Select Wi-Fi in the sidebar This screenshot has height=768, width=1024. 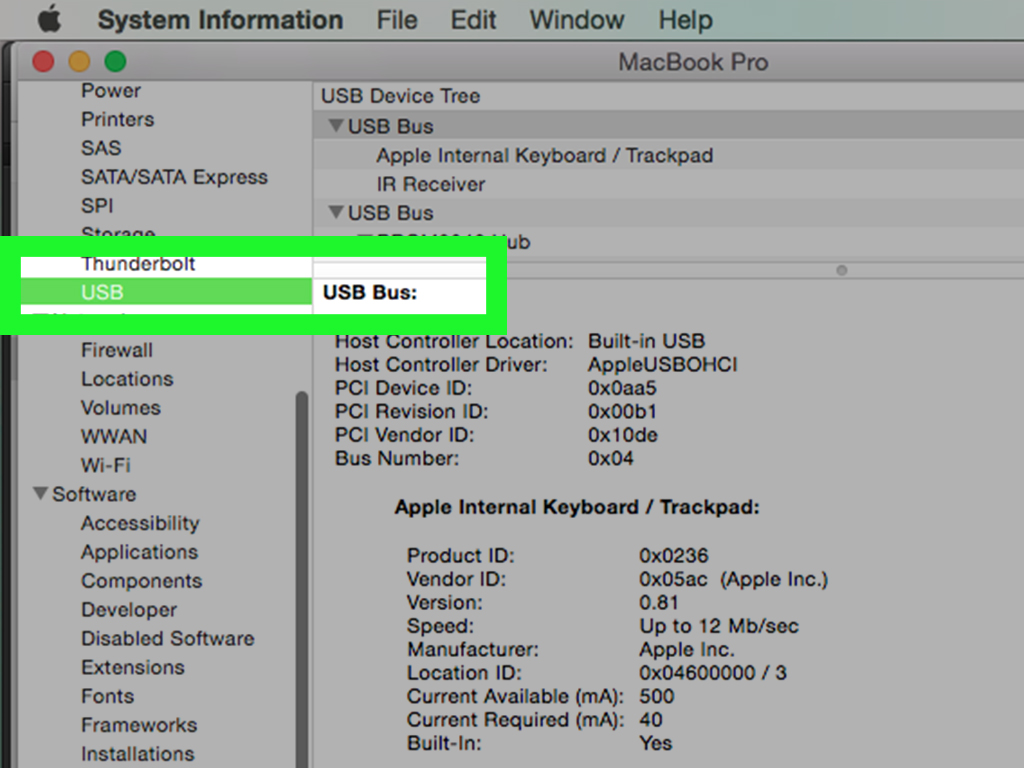pyautogui.click(x=106, y=465)
